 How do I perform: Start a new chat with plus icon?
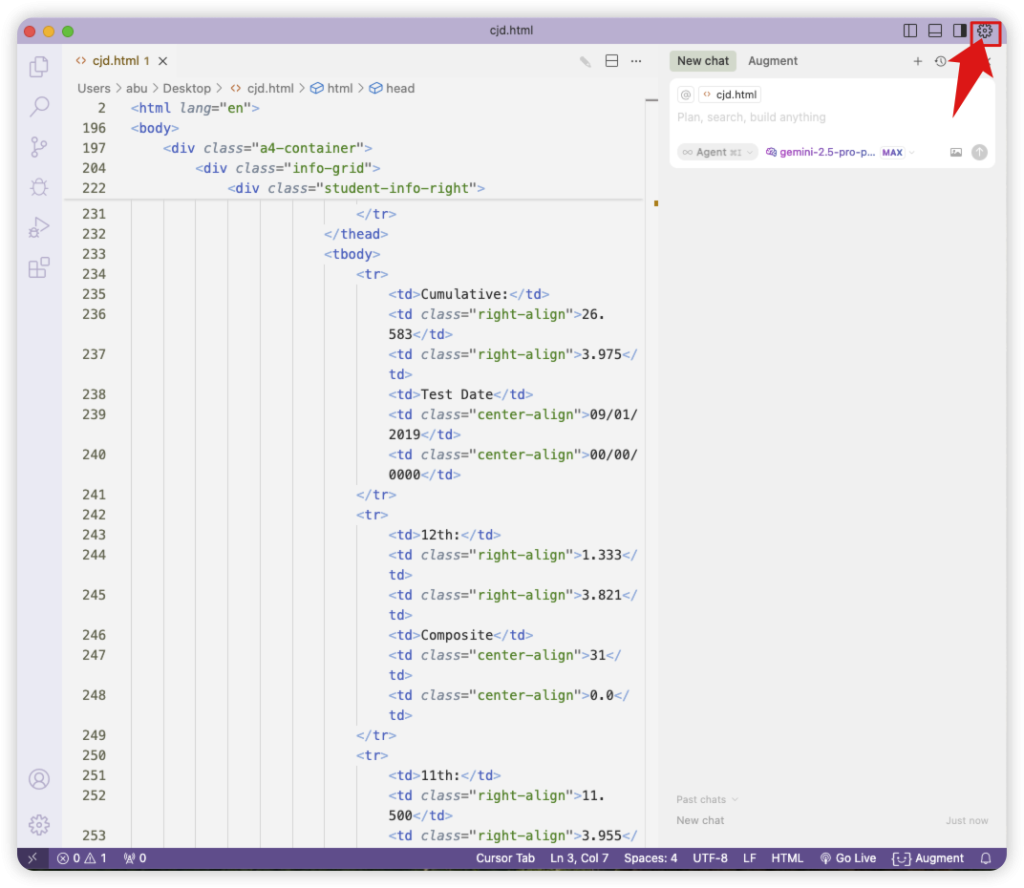(918, 61)
